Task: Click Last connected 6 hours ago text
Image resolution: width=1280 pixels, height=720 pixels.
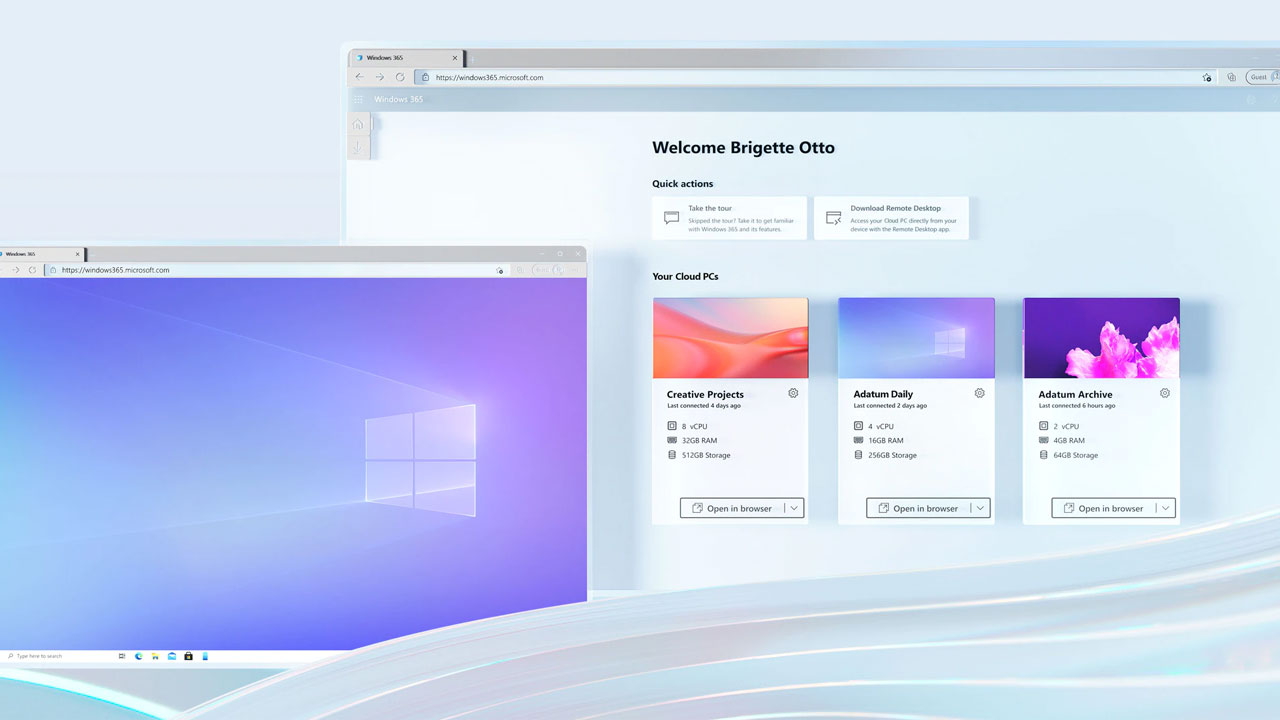Action: 1077,406
